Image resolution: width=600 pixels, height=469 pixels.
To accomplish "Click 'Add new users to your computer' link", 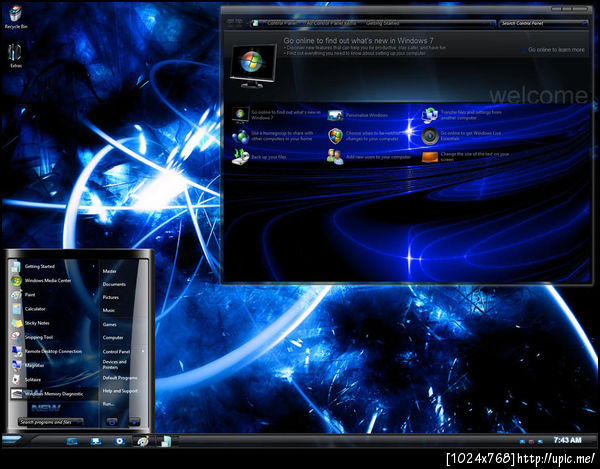I will pyautogui.click(x=378, y=157).
